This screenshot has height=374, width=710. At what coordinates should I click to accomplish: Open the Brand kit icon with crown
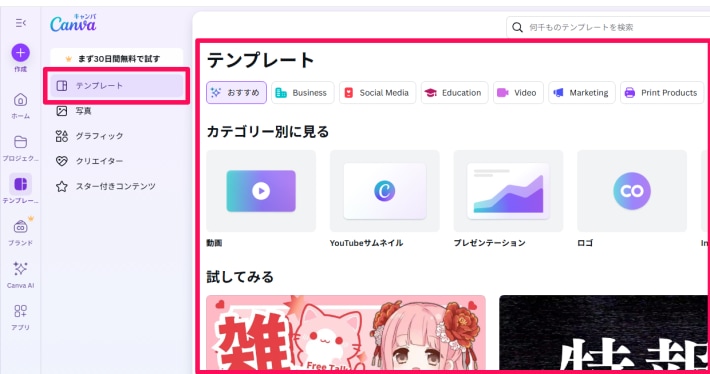click(20, 226)
